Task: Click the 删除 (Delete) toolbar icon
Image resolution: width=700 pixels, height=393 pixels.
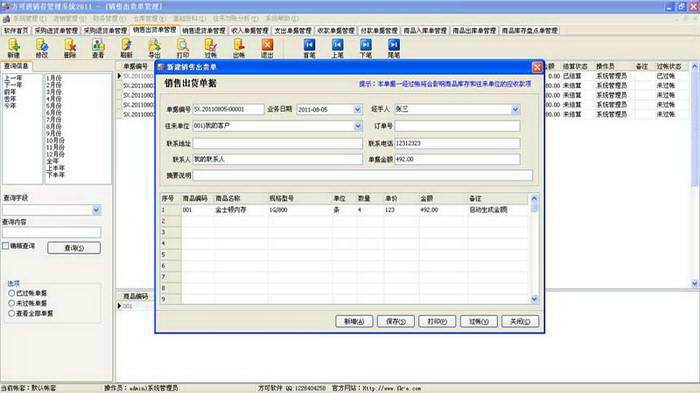Action: click(x=70, y=48)
